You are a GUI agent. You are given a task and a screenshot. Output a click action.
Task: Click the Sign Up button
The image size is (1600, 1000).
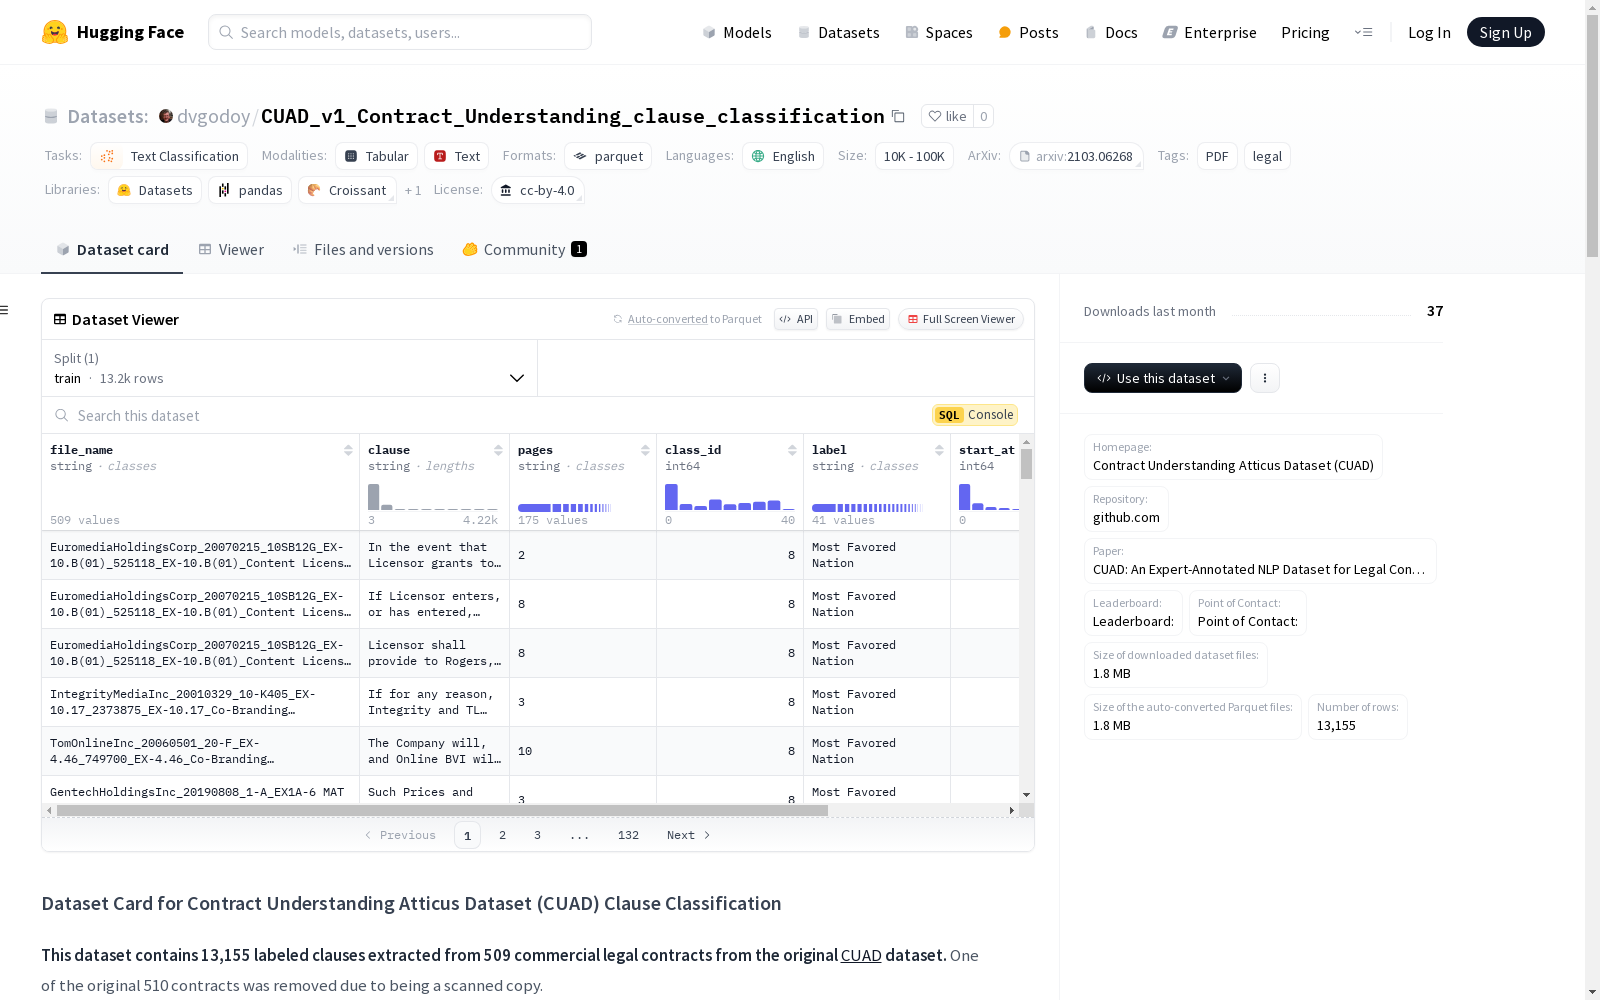point(1505,32)
